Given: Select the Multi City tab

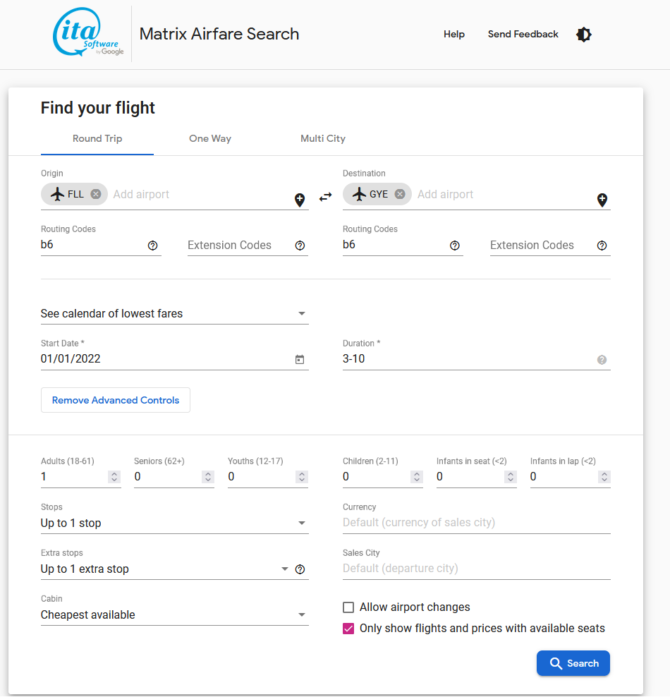Looking at the screenshot, I should pos(323,139).
